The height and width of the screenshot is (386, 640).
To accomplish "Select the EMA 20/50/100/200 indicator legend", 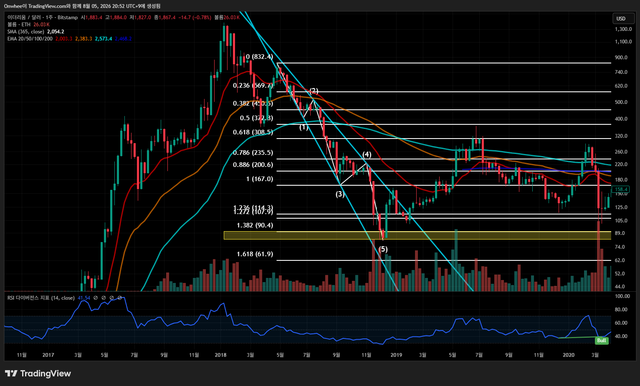I will [x=69, y=38].
